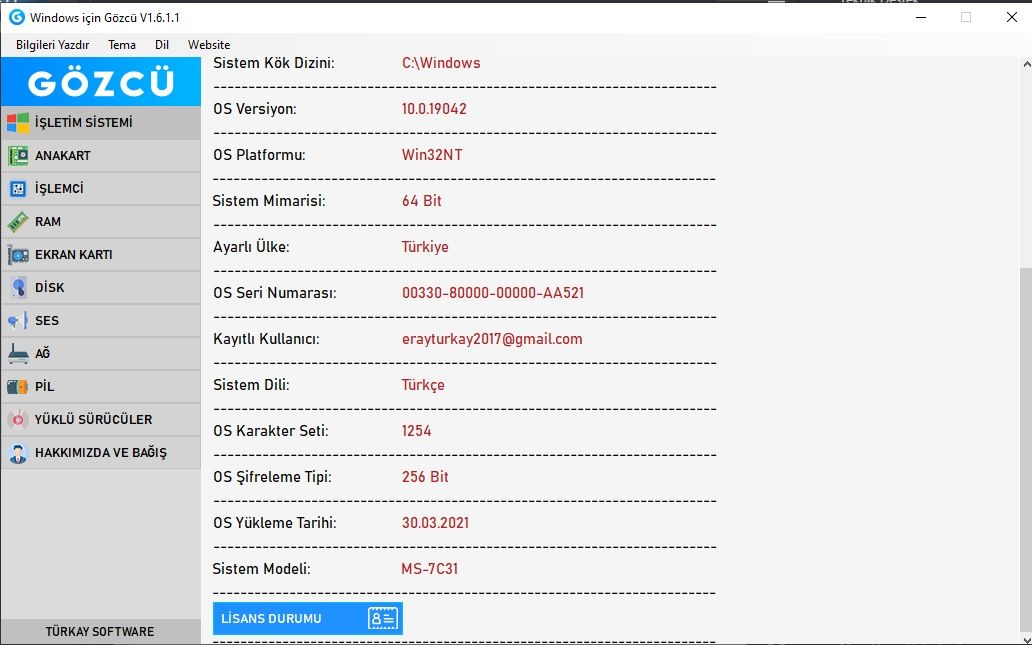Select the architecture value 64 Bit
Screen dimensions: 1032x645
pyautogui.click(x=422, y=201)
